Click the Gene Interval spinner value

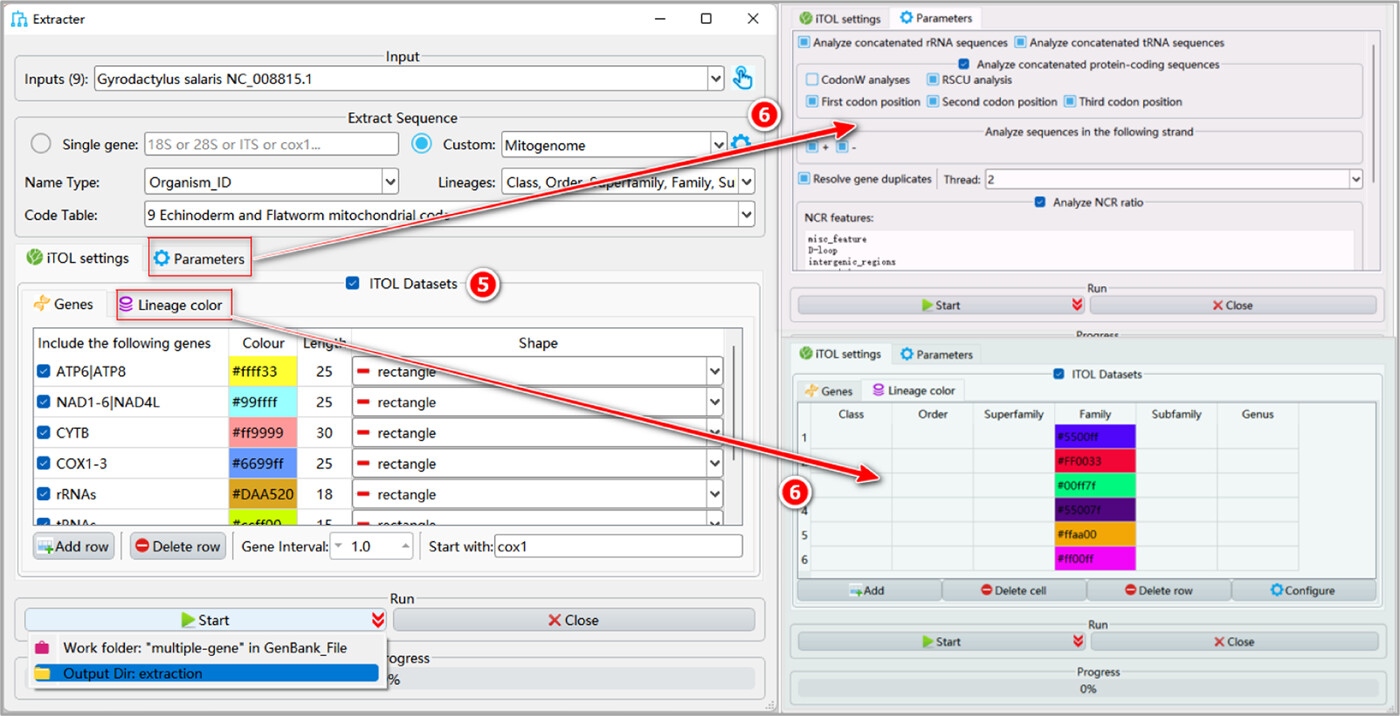pos(371,546)
